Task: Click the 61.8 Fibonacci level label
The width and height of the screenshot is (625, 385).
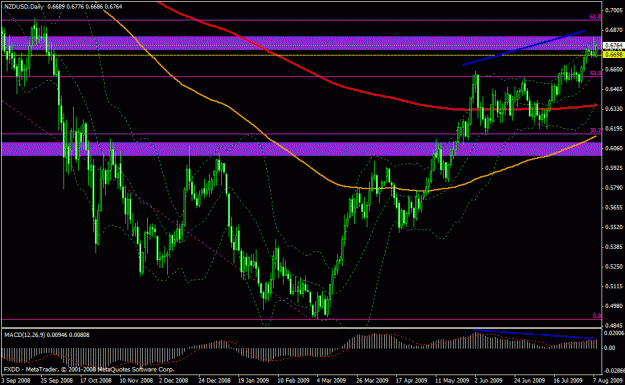Action: (596, 17)
